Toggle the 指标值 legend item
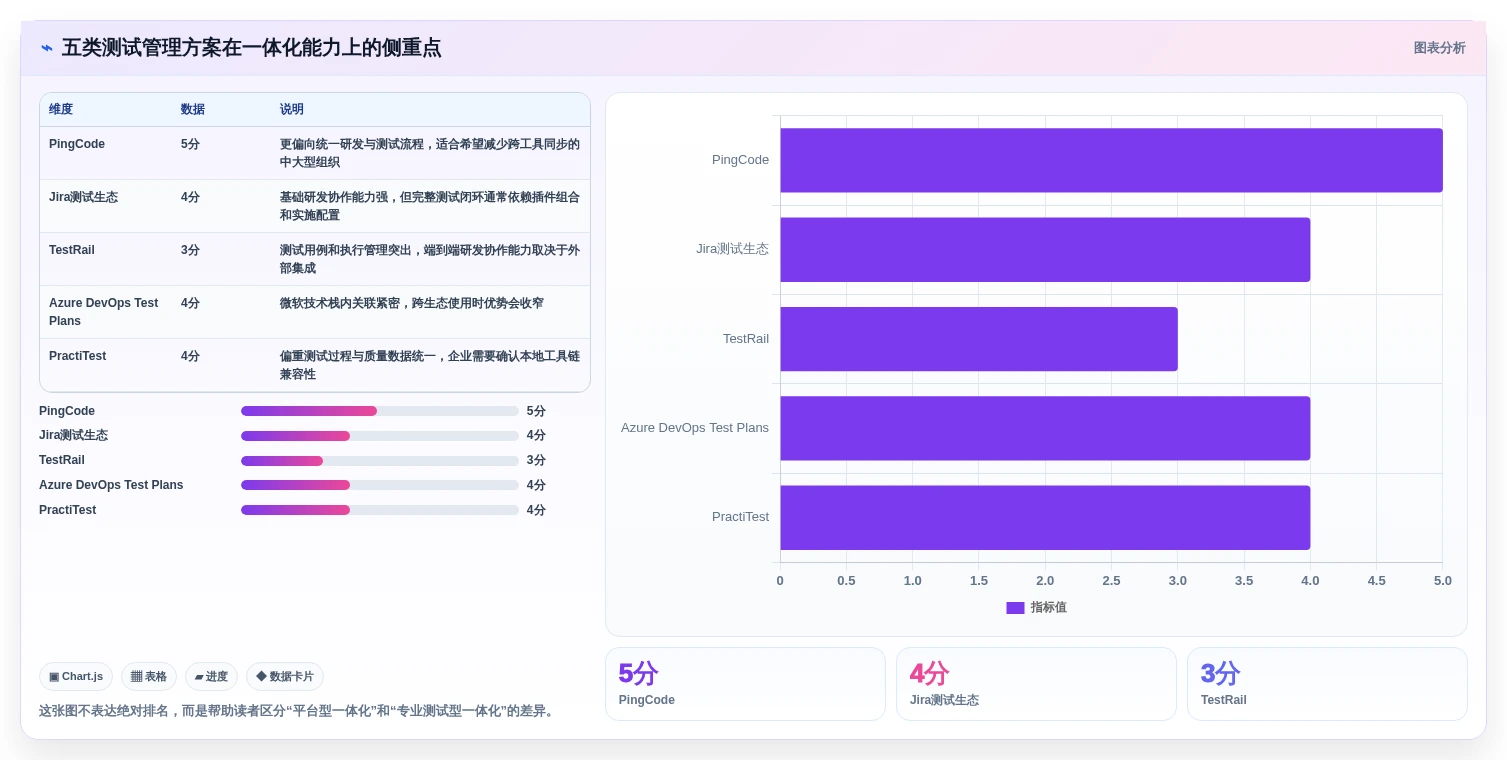This screenshot has height=760, width=1507. coord(1037,607)
